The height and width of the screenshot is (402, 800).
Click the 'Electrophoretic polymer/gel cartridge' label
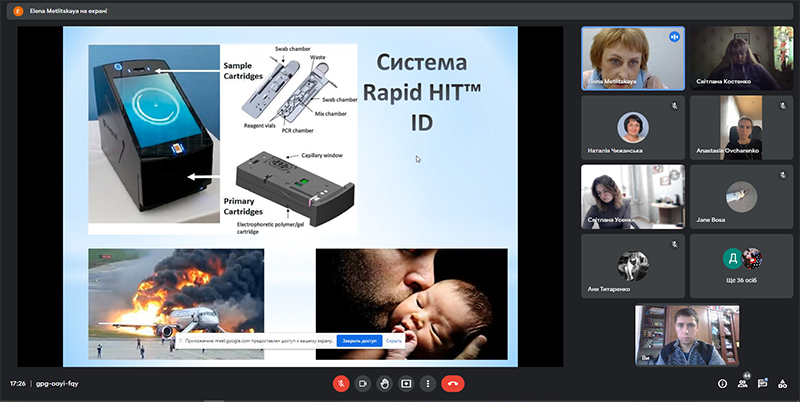tap(269, 228)
